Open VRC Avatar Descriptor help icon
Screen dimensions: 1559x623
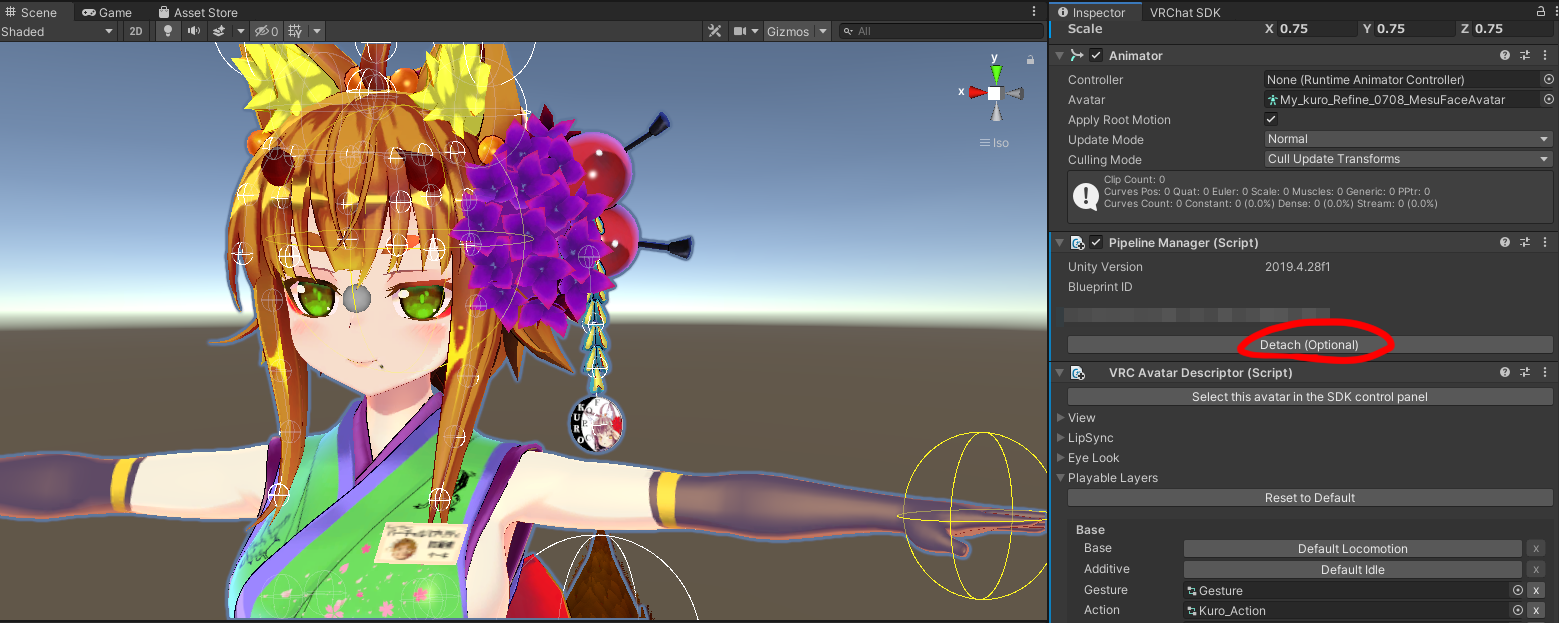pyautogui.click(x=1505, y=373)
